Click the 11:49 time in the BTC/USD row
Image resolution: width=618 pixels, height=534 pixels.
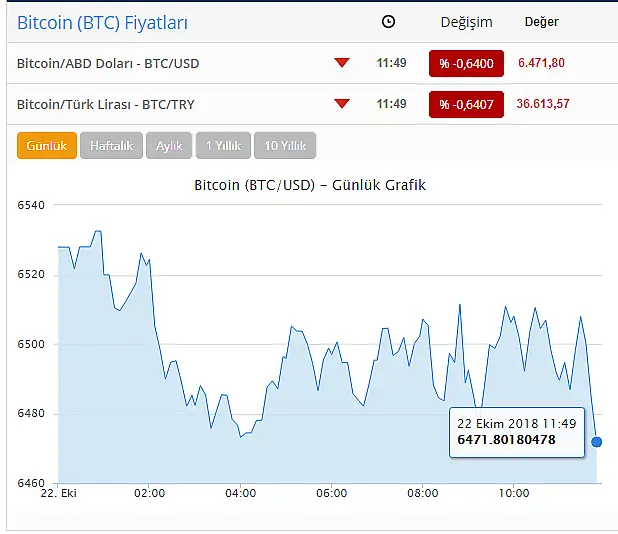[391, 63]
